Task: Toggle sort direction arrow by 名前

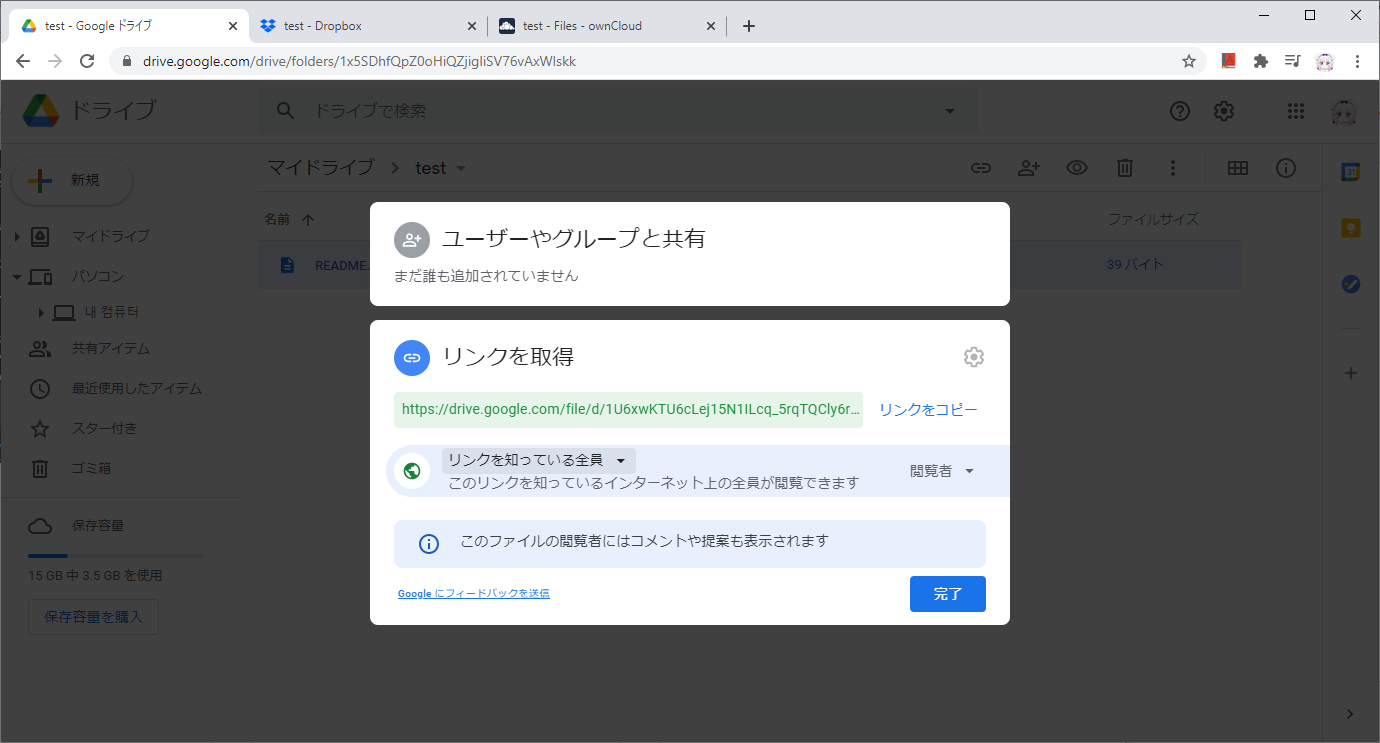Action: point(308,219)
